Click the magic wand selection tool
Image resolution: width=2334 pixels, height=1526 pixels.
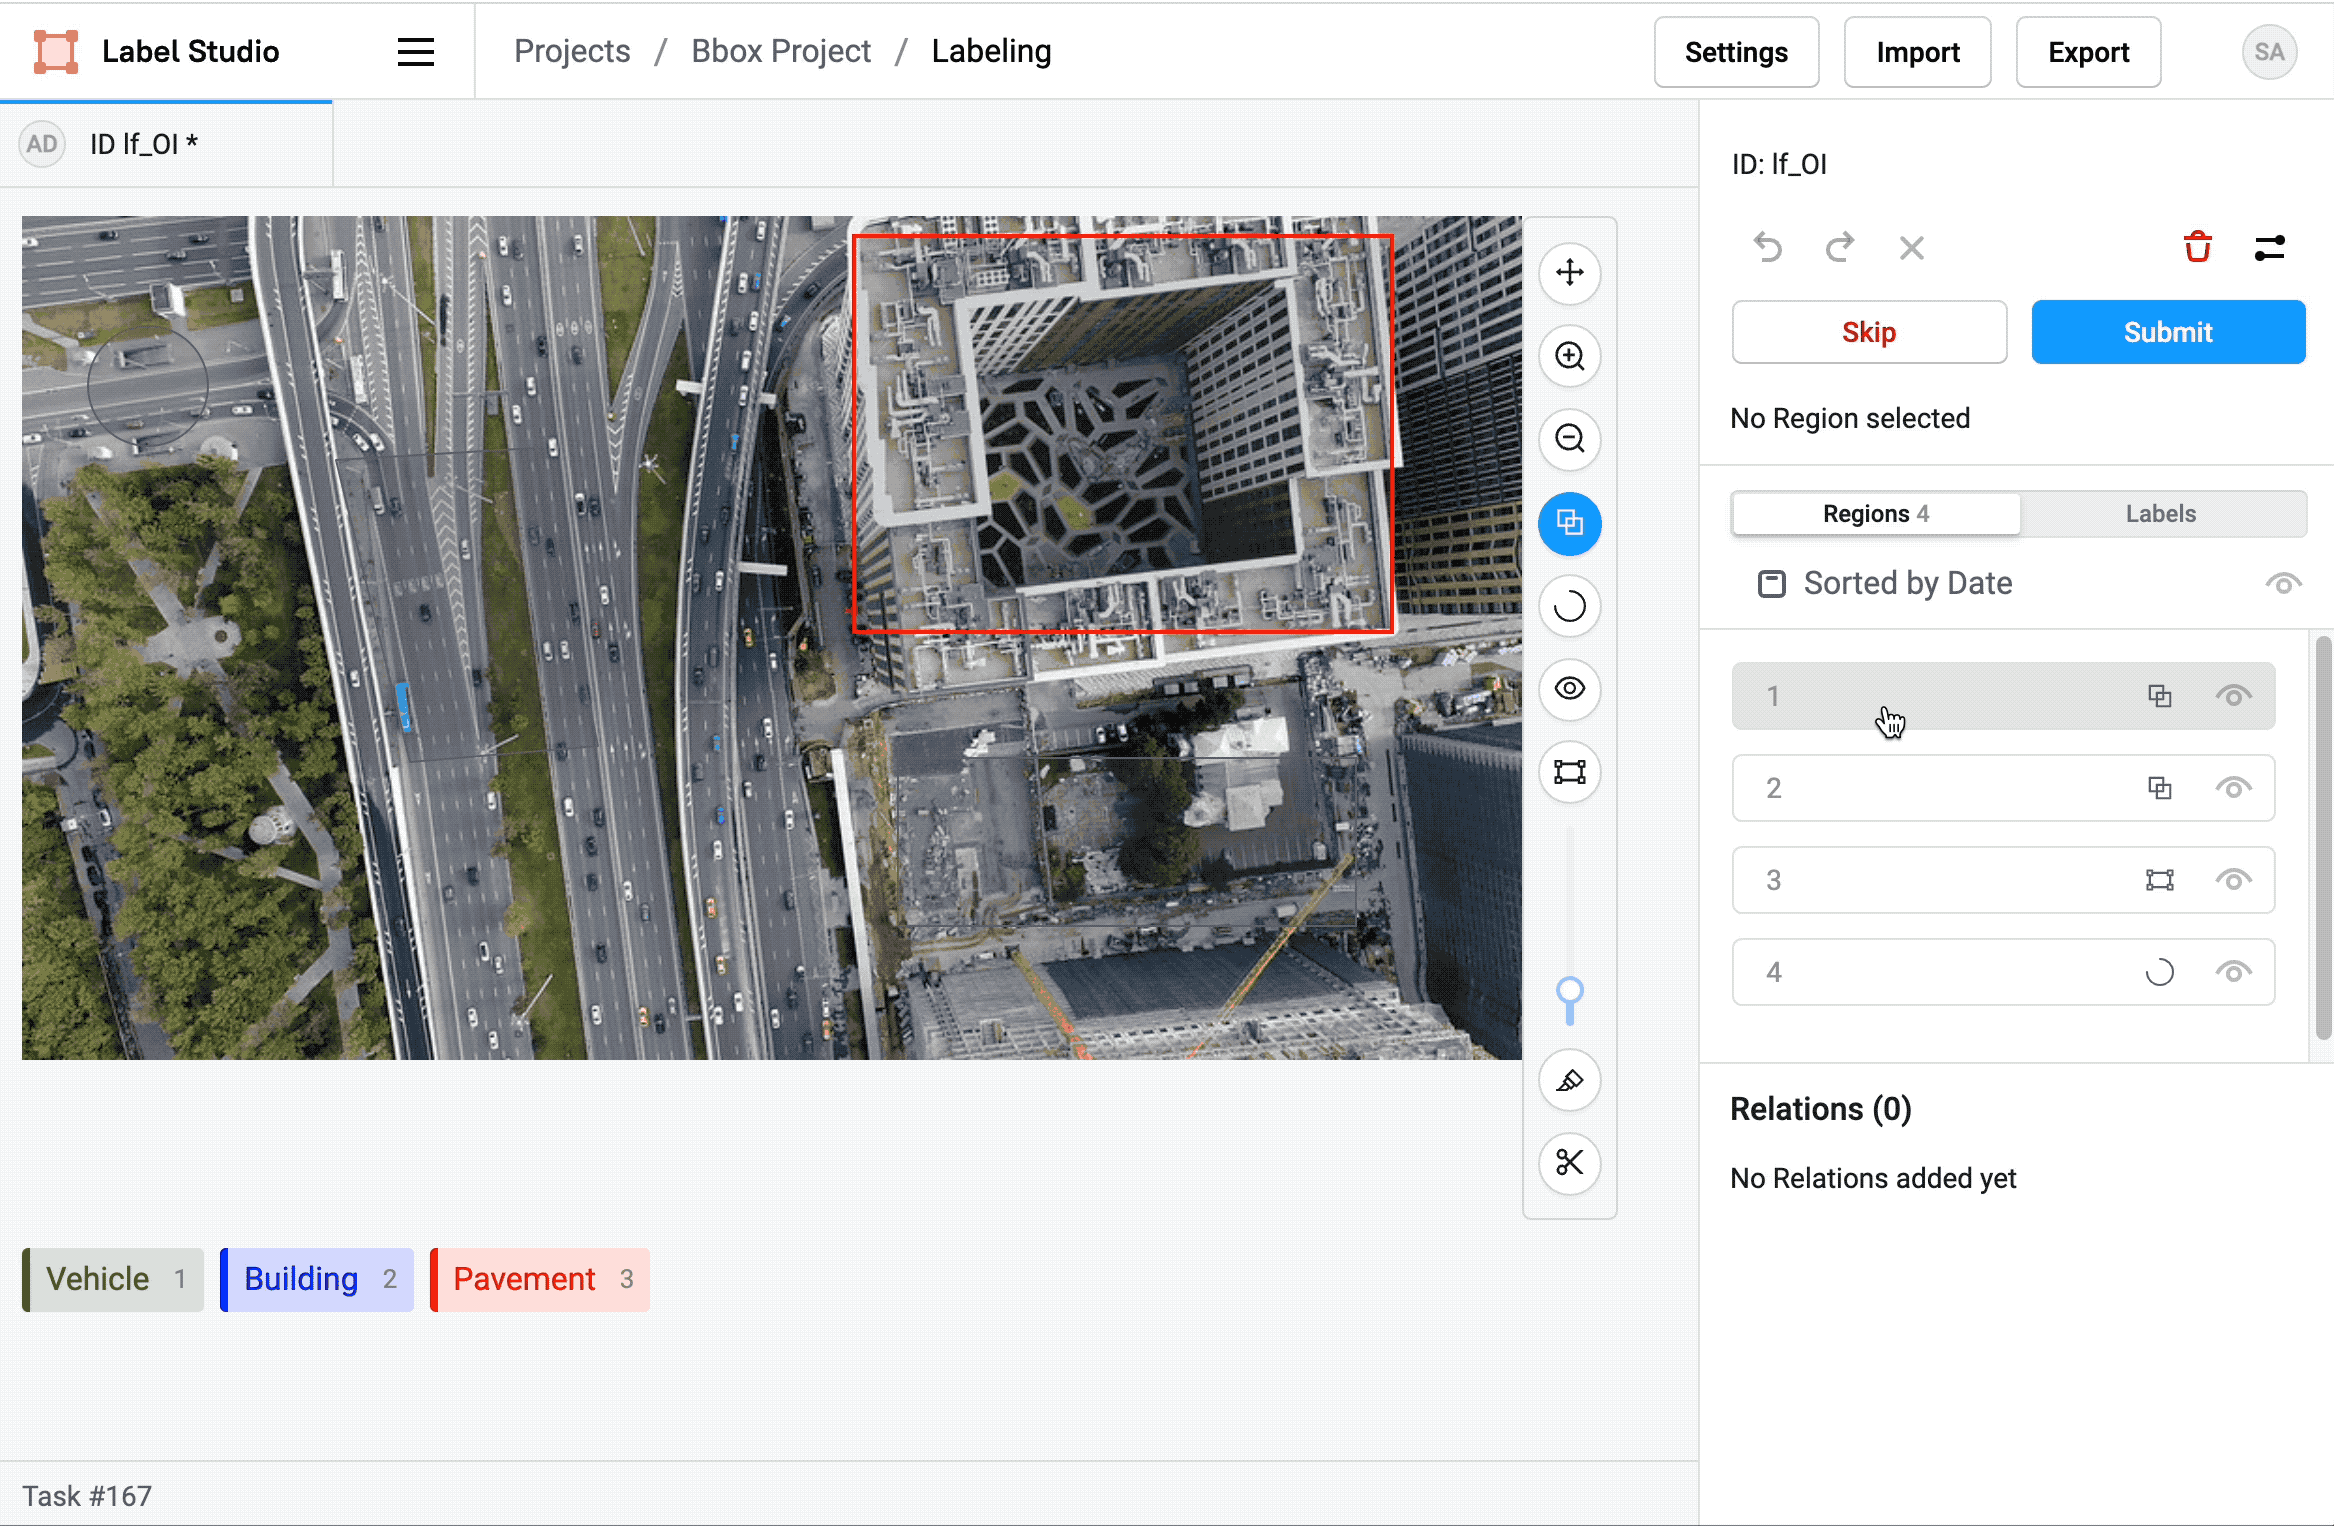pyautogui.click(x=1570, y=1080)
